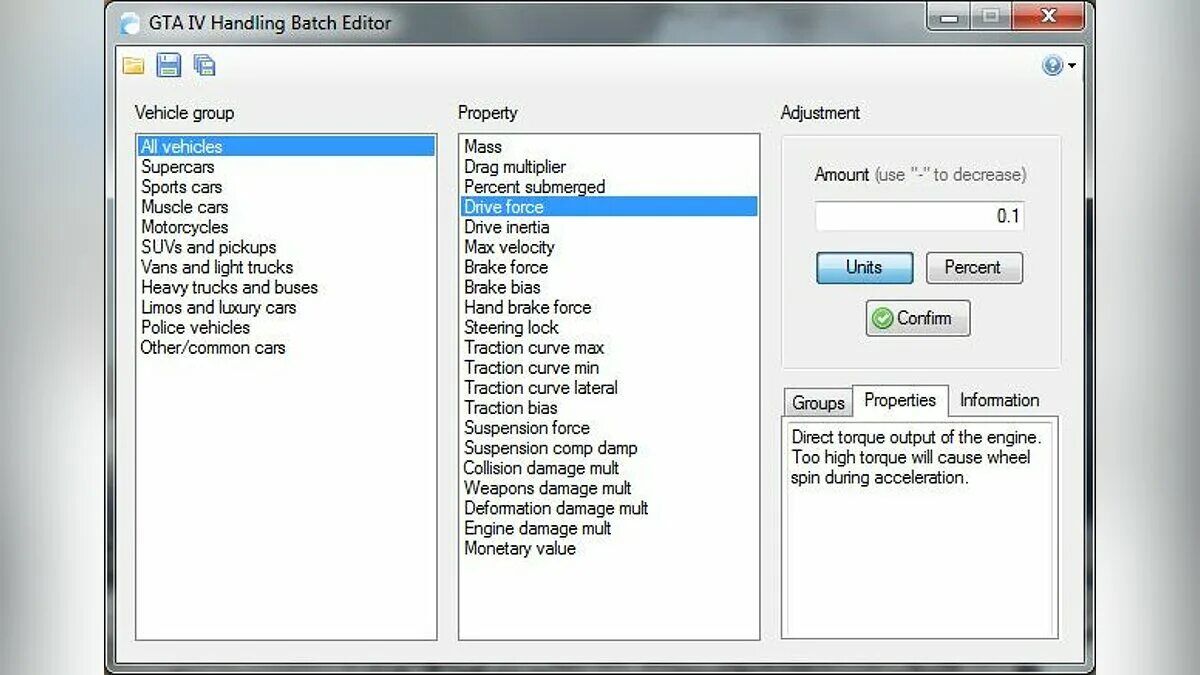Select the Drag multiplier property
Screen dimensions: 1200x675
(x=609, y=167)
